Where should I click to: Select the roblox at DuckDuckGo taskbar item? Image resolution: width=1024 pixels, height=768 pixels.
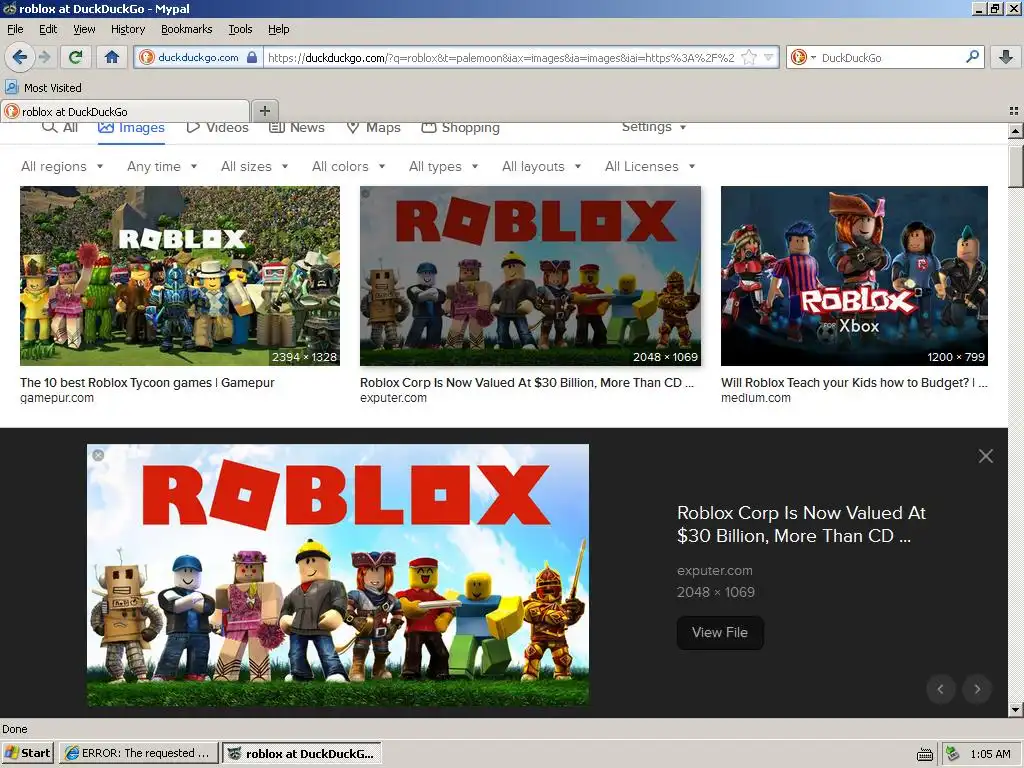pos(302,753)
